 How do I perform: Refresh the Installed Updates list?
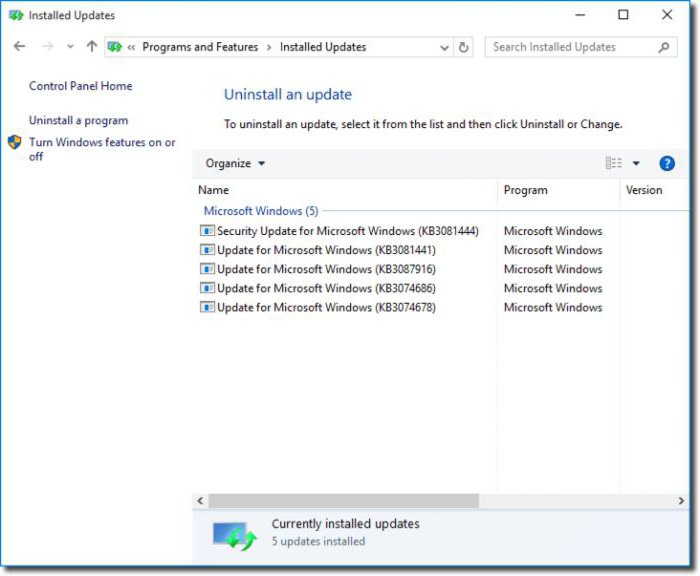[x=463, y=47]
